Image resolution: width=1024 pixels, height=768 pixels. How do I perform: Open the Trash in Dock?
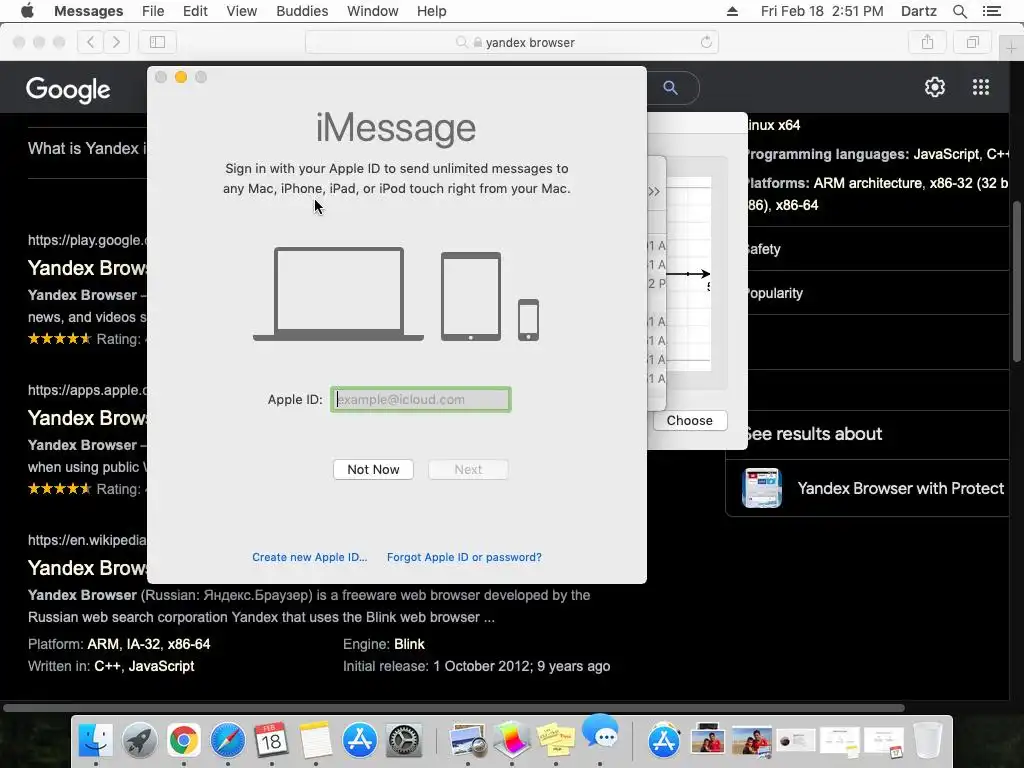pos(927,741)
